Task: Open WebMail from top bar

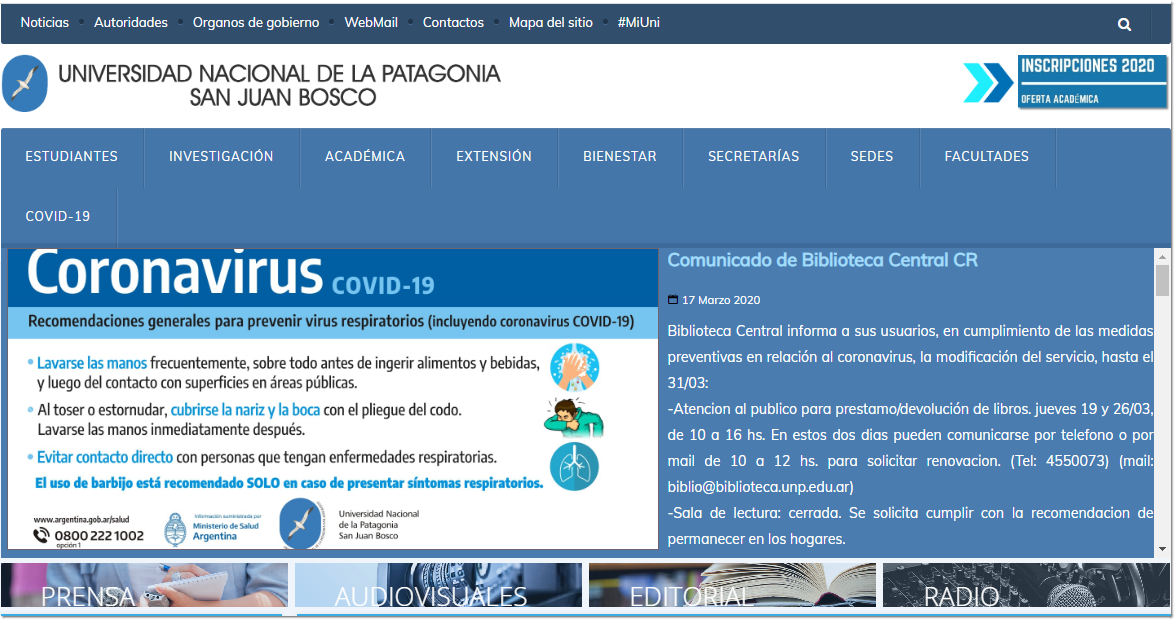Action: point(371,22)
